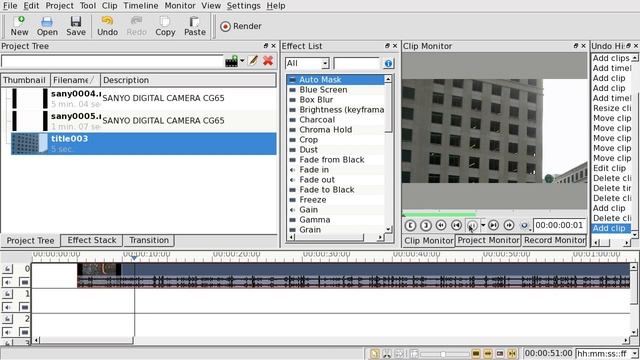Screen dimensions: 640x360
Task: Click the effect info button
Action: coord(388,63)
